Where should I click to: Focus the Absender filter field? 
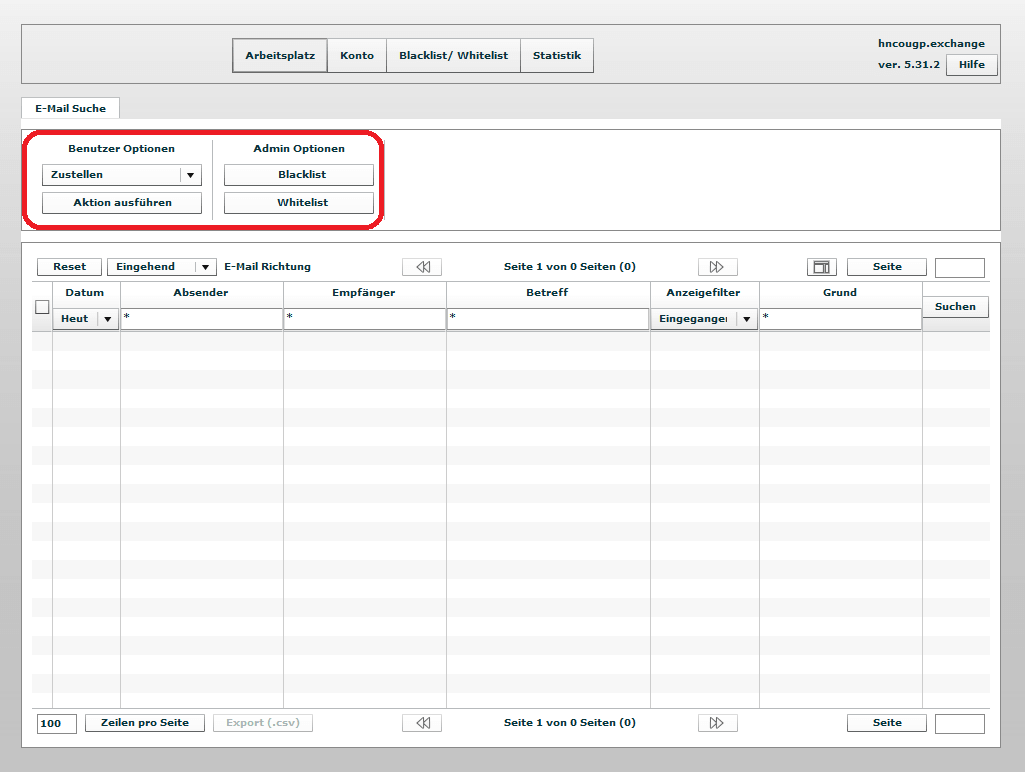pyautogui.click(x=201, y=319)
